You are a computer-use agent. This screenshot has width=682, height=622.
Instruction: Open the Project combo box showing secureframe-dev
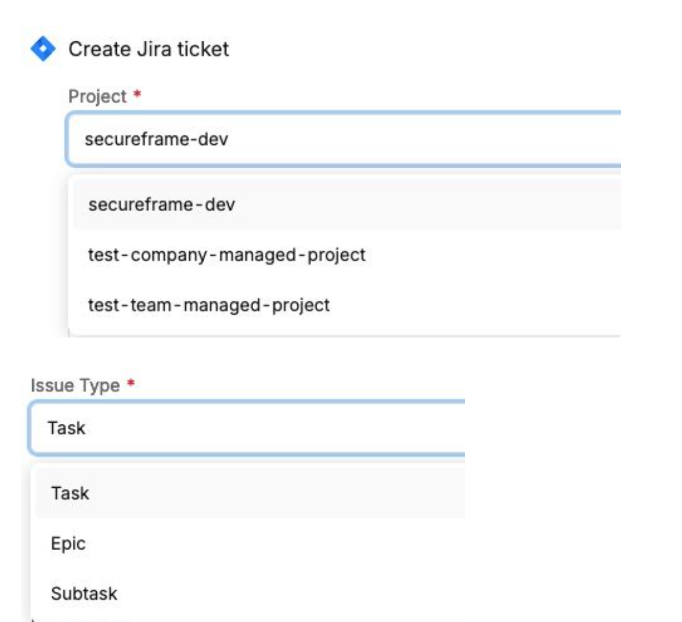point(343,140)
